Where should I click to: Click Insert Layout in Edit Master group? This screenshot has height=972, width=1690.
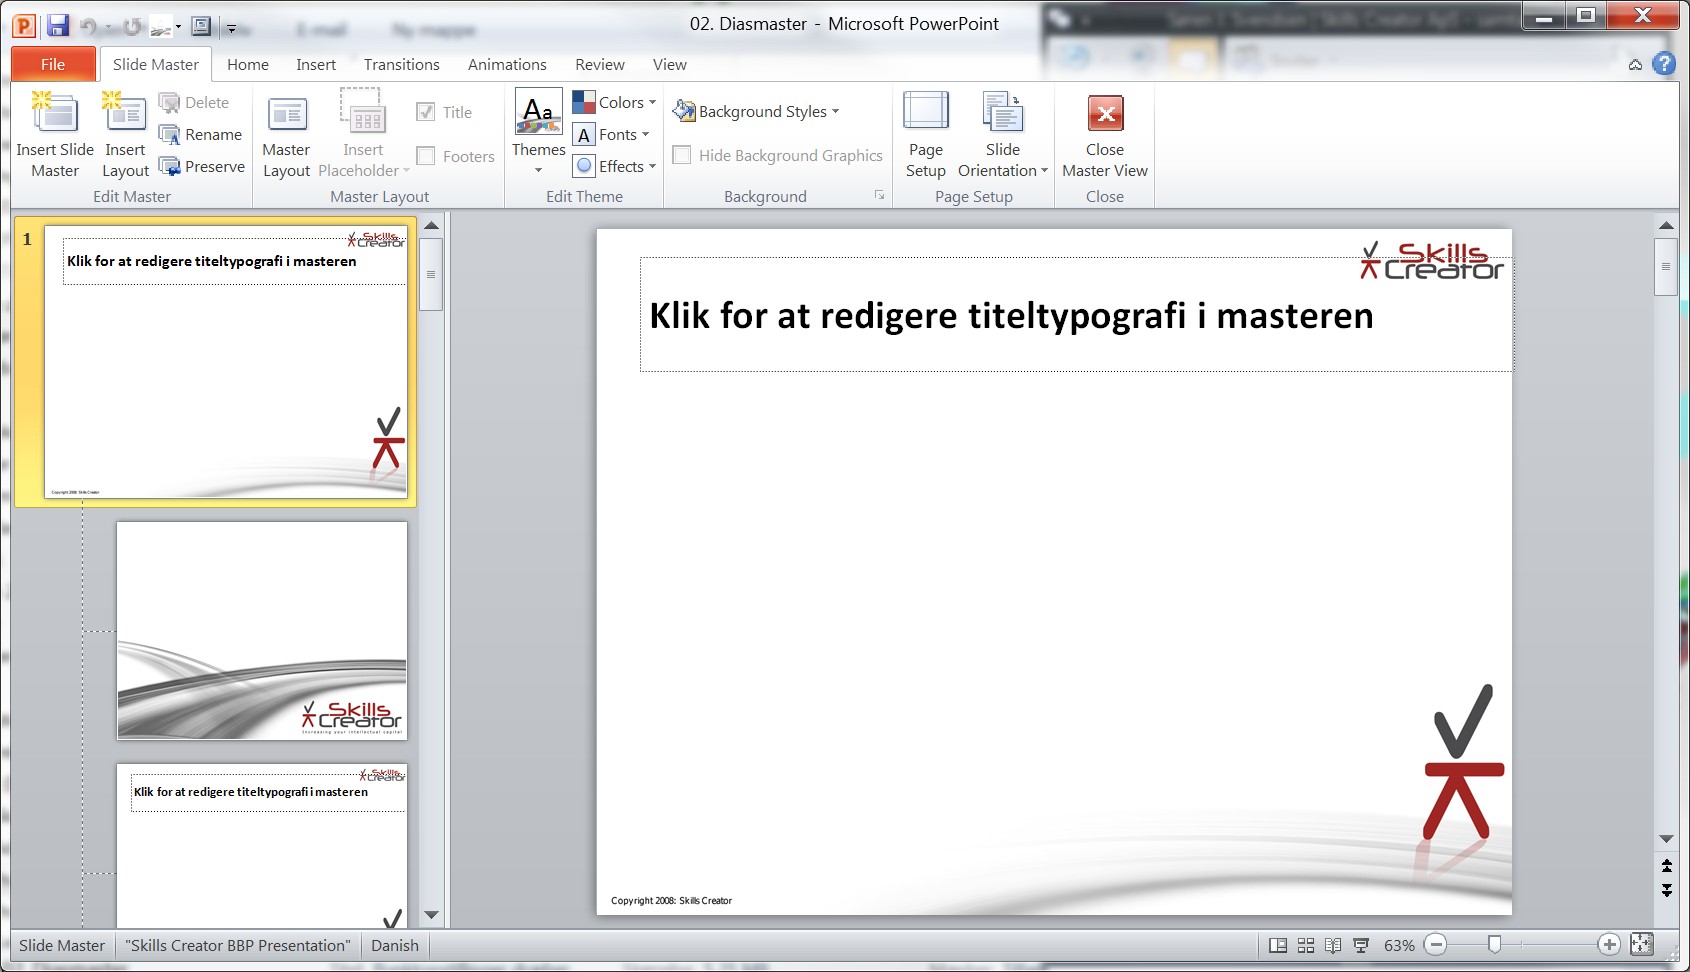(x=124, y=135)
